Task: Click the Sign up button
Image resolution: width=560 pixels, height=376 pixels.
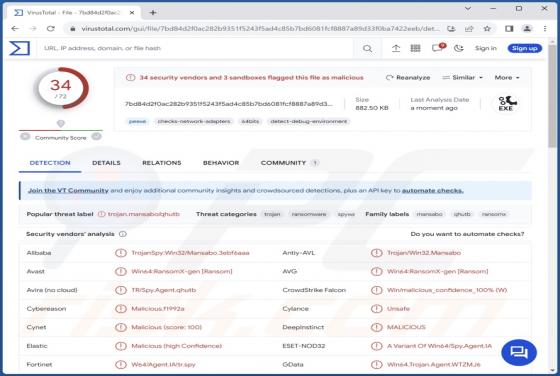Action: [x=525, y=48]
